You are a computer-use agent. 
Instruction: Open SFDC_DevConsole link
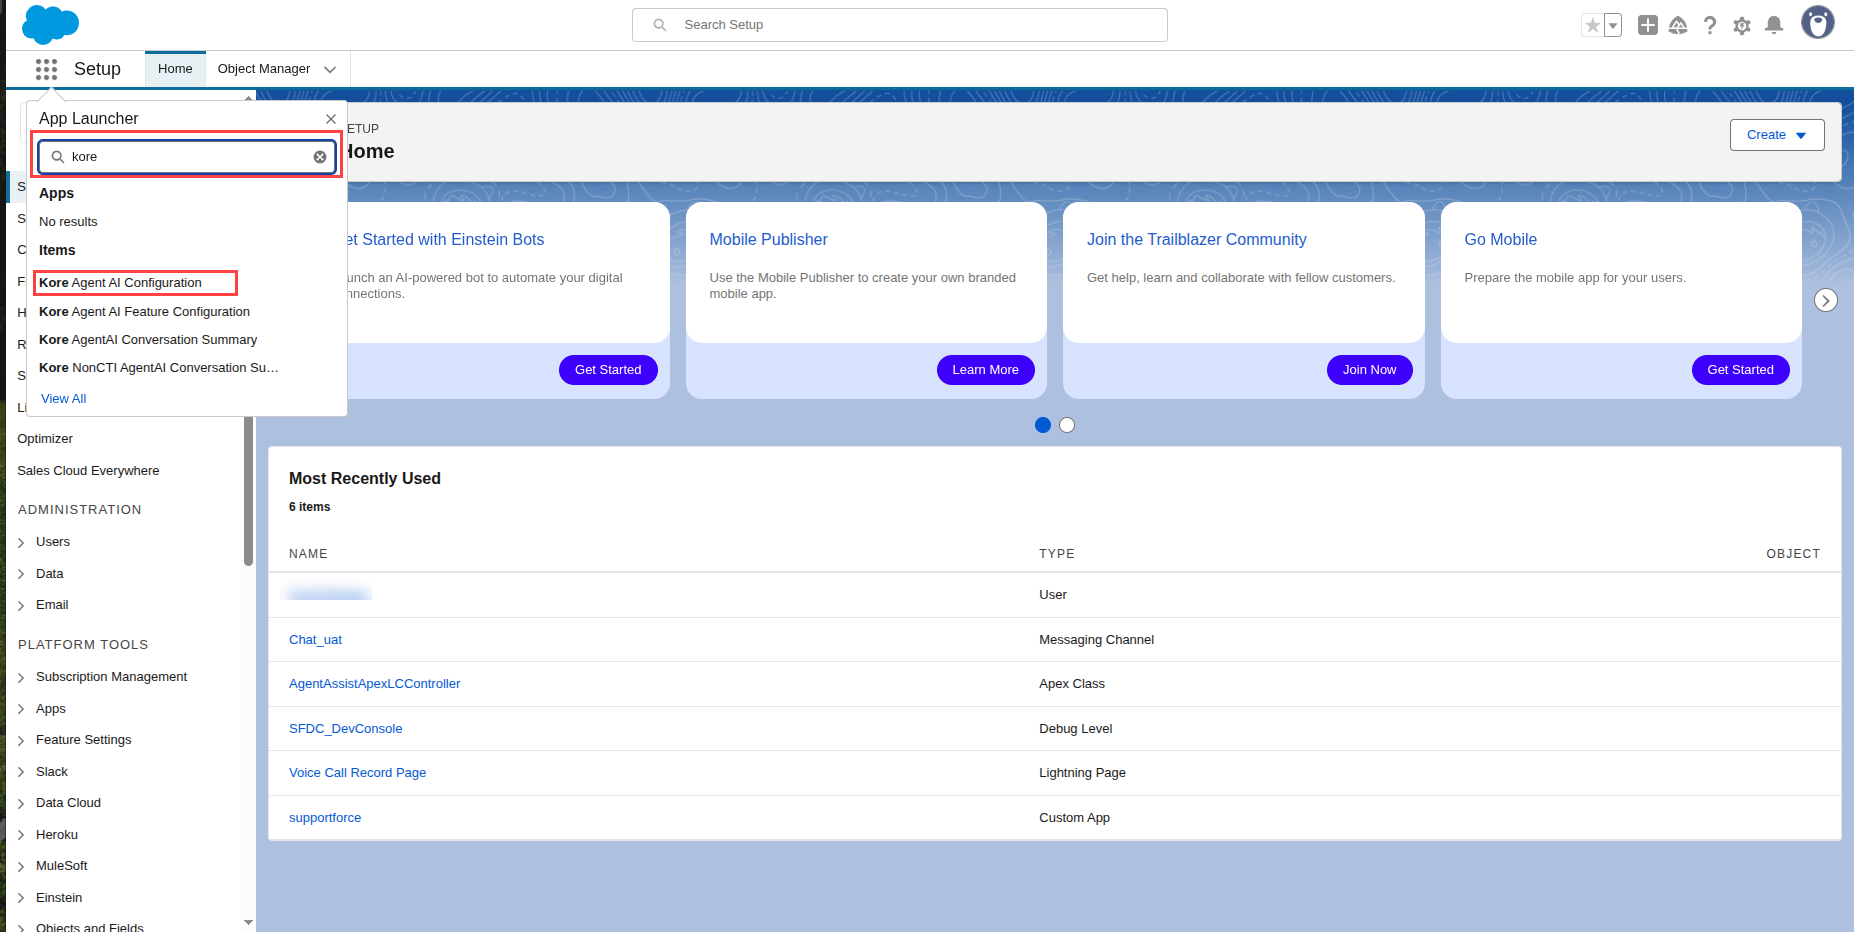pos(345,729)
